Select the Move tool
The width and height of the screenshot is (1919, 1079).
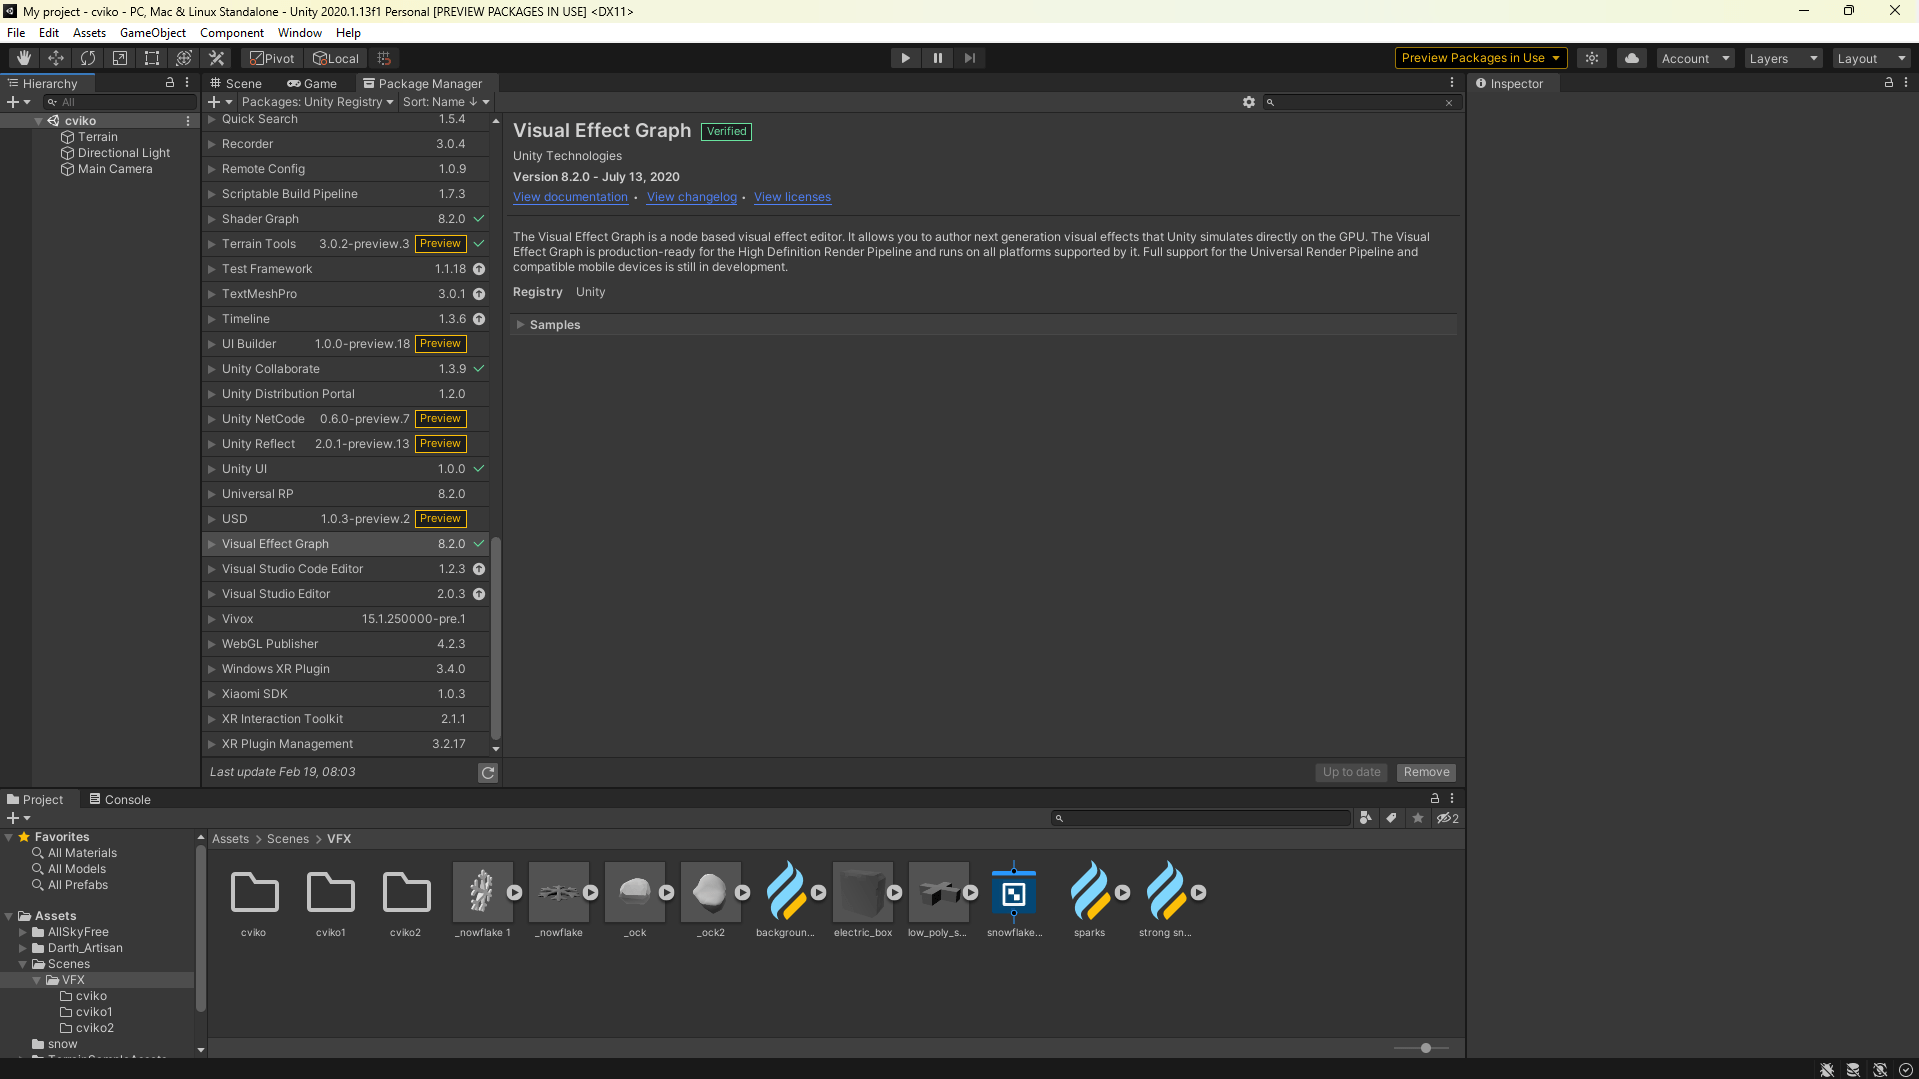coord(56,58)
